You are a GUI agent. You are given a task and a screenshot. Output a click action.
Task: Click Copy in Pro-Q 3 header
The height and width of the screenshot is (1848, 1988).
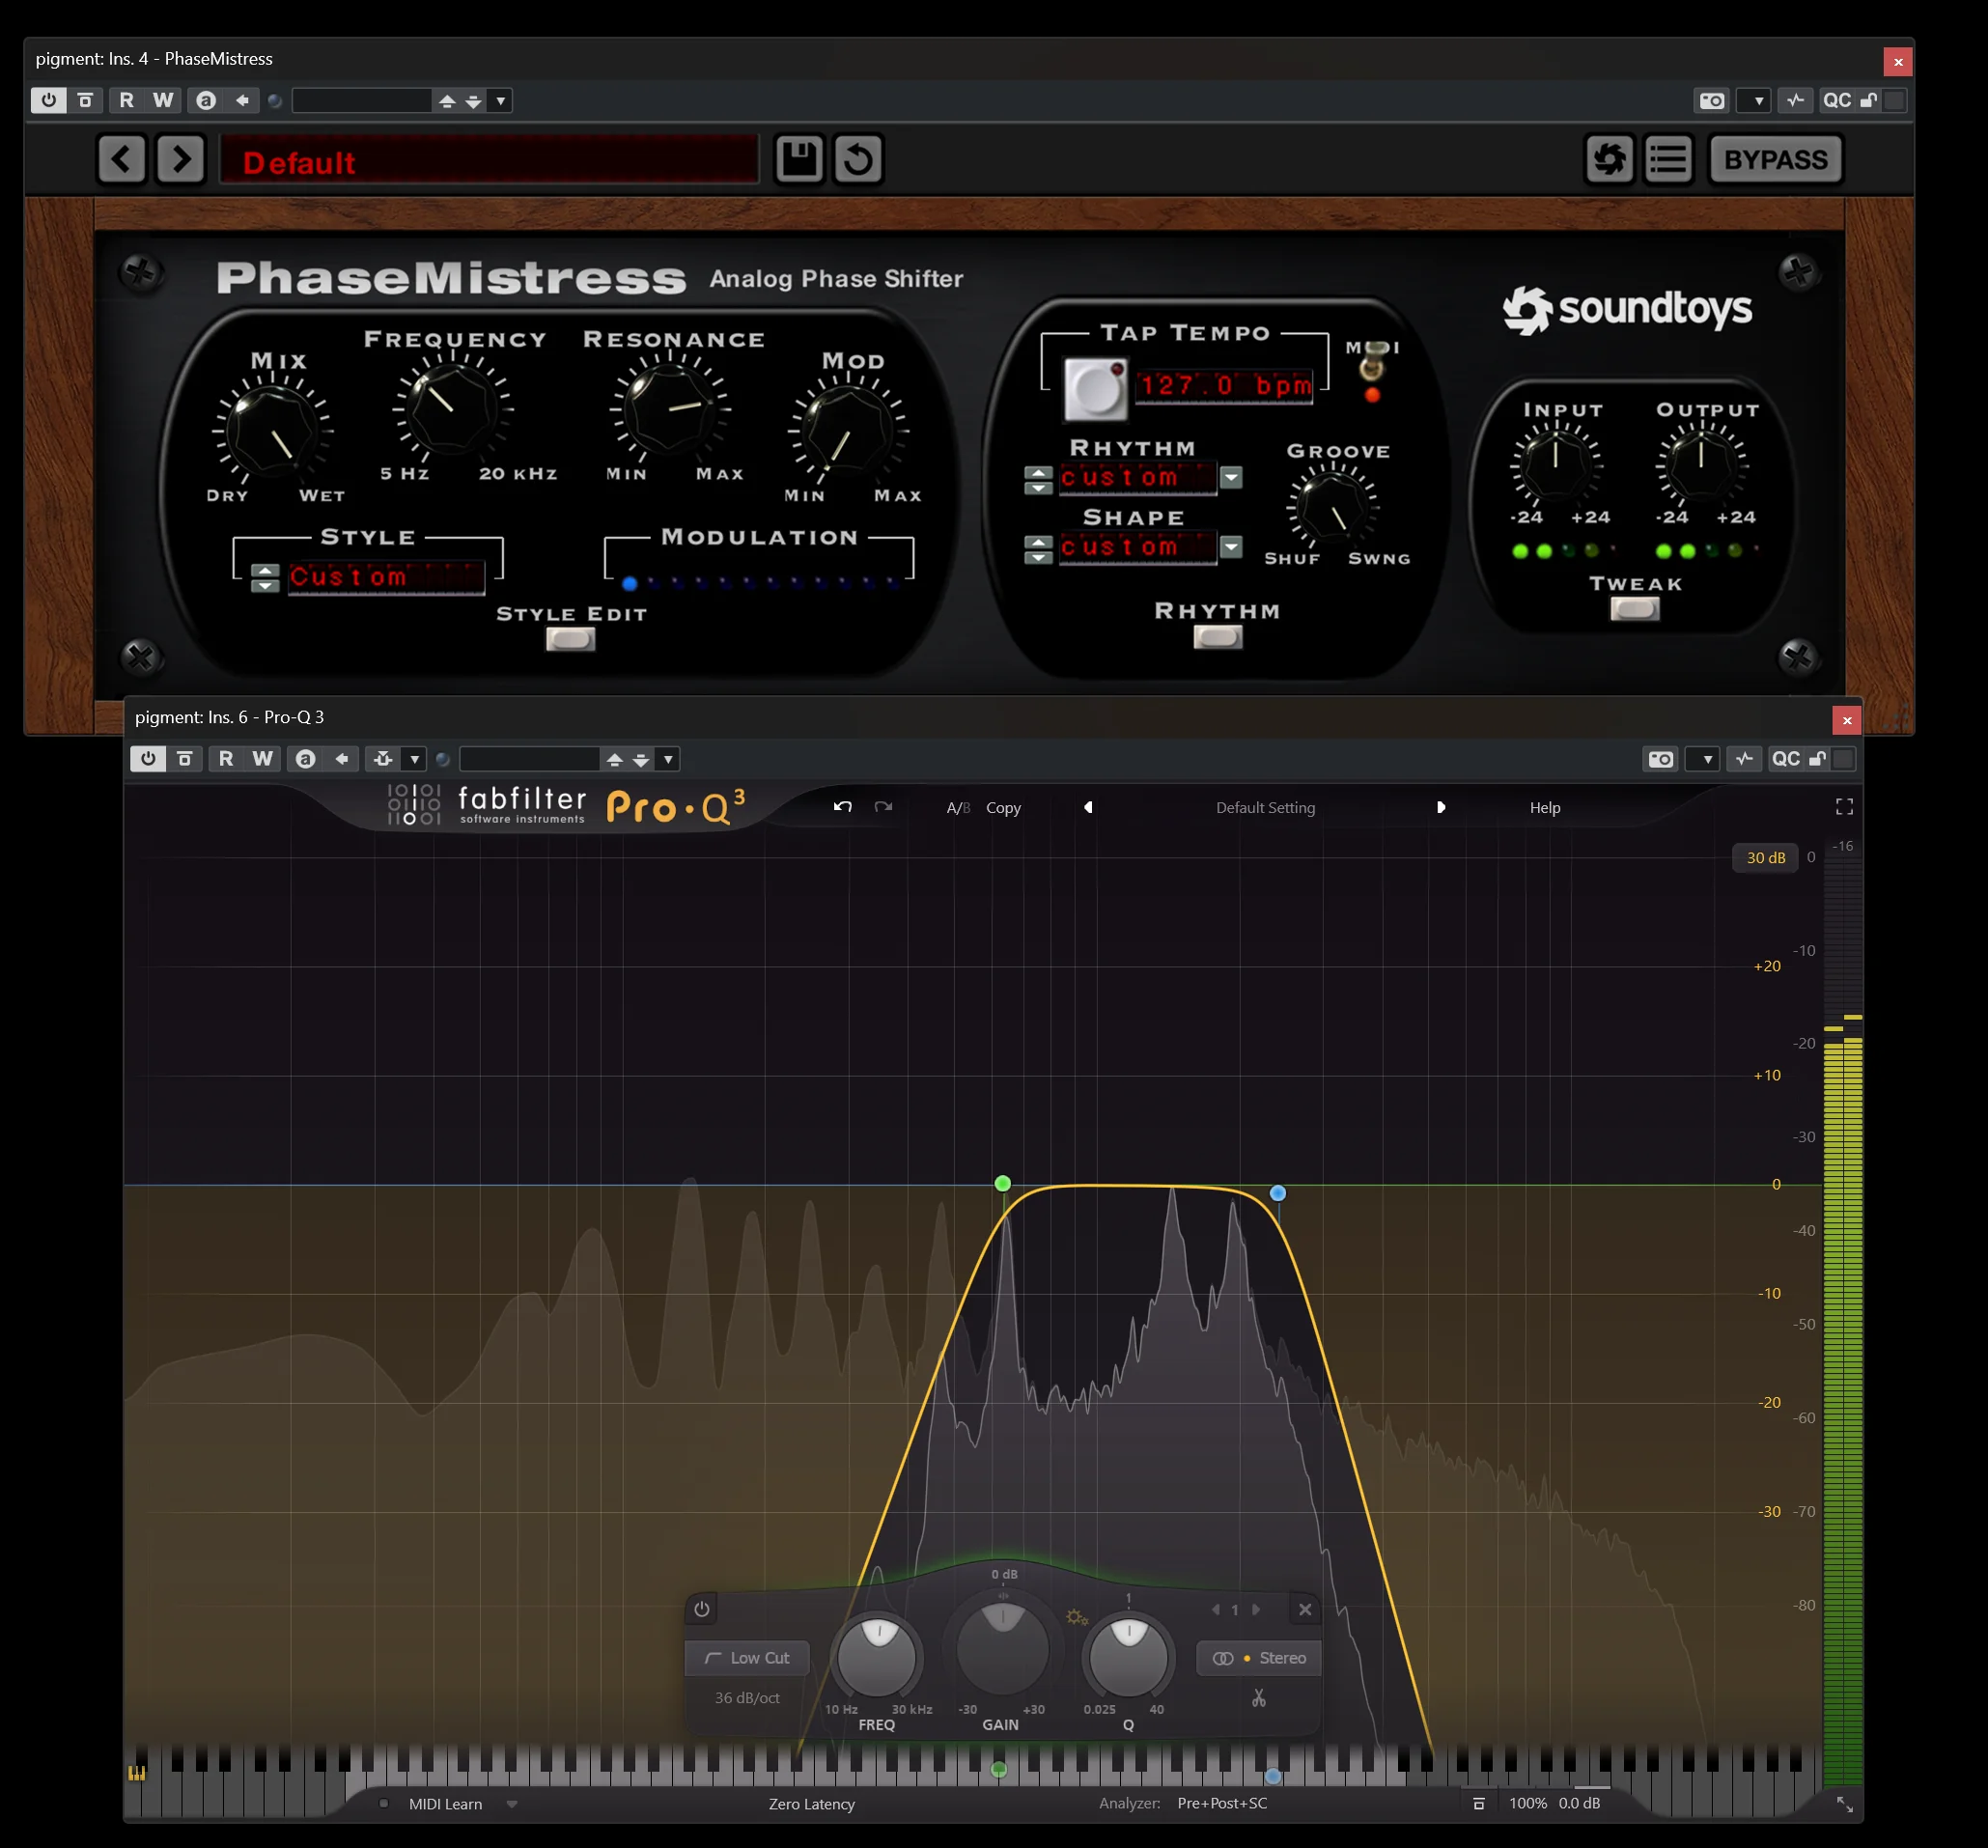coord(1003,808)
